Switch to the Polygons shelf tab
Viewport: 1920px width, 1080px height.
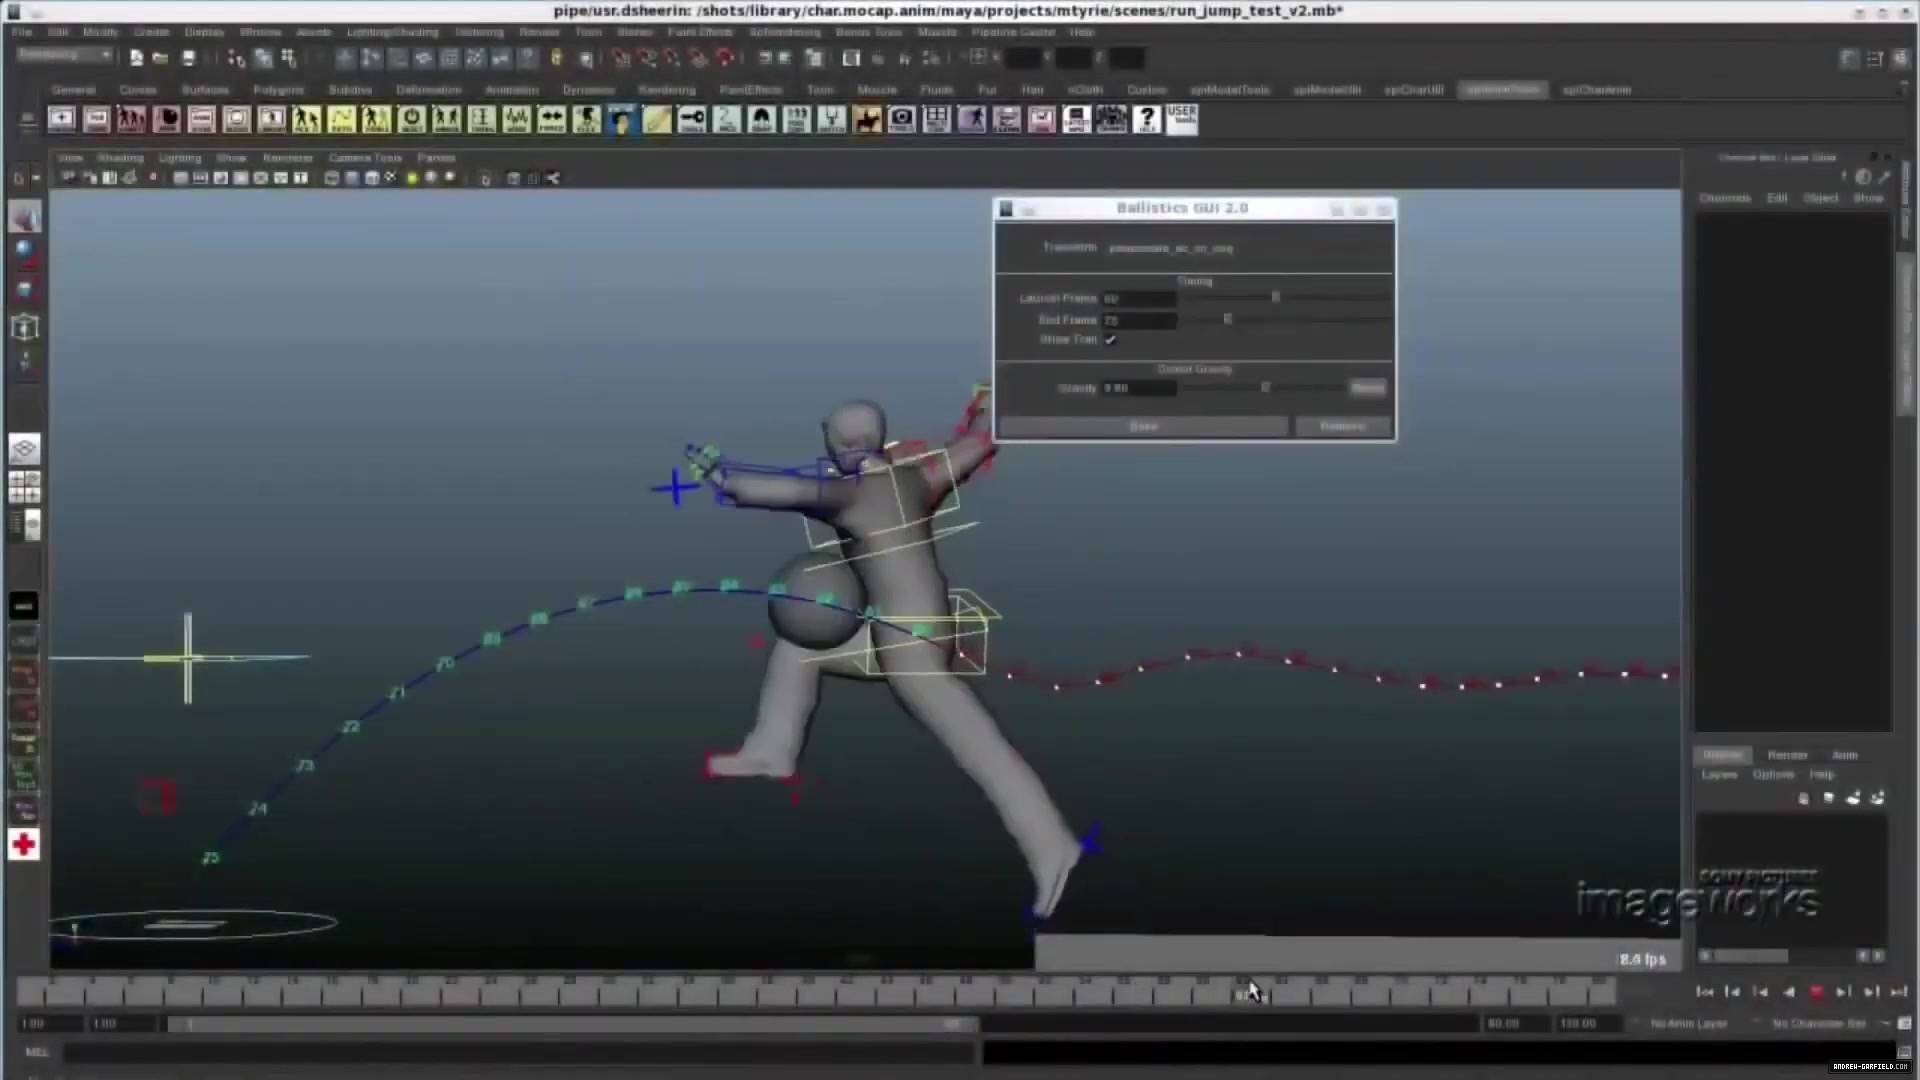[x=278, y=90]
